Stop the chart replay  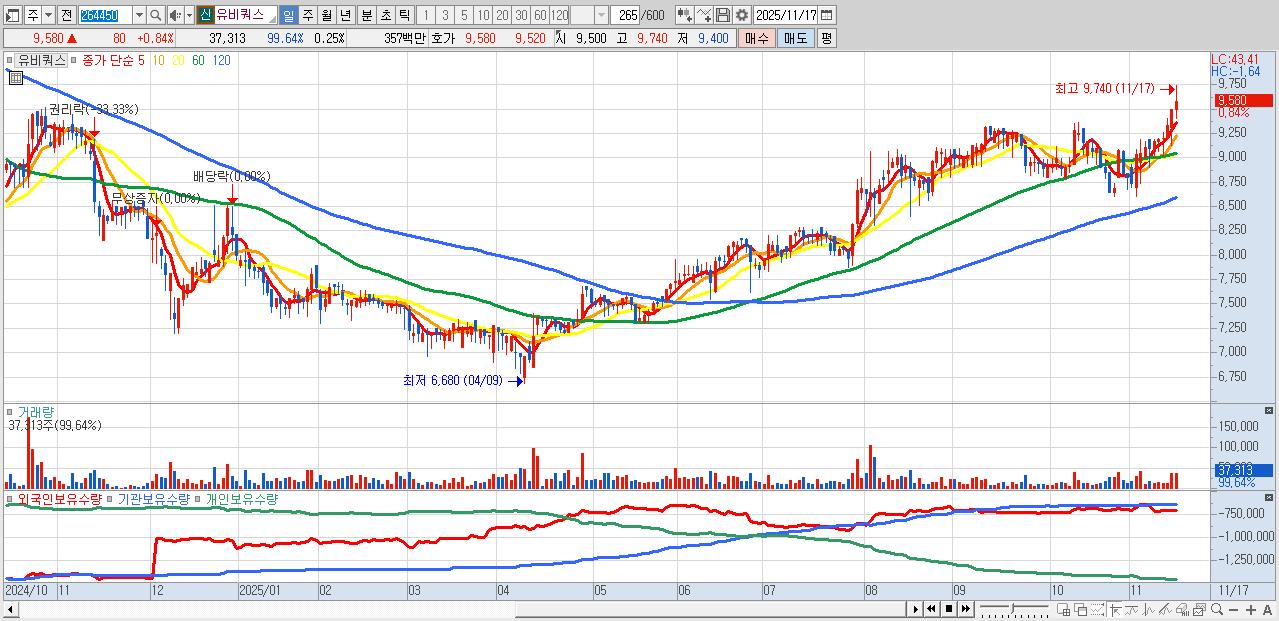tap(949, 608)
